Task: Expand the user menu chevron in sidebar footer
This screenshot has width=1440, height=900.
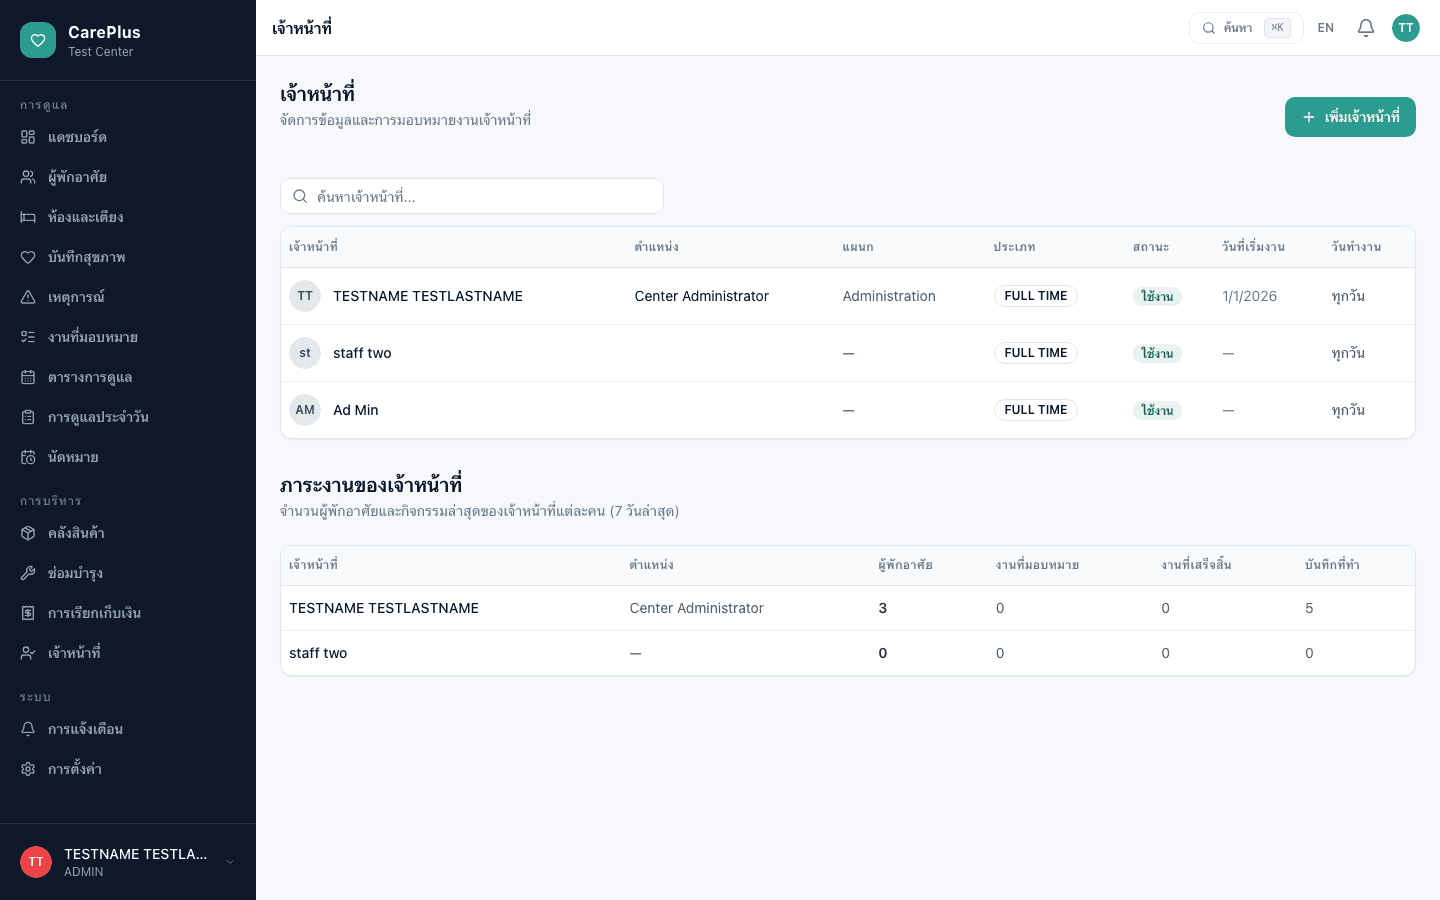Action: [x=230, y=862]
